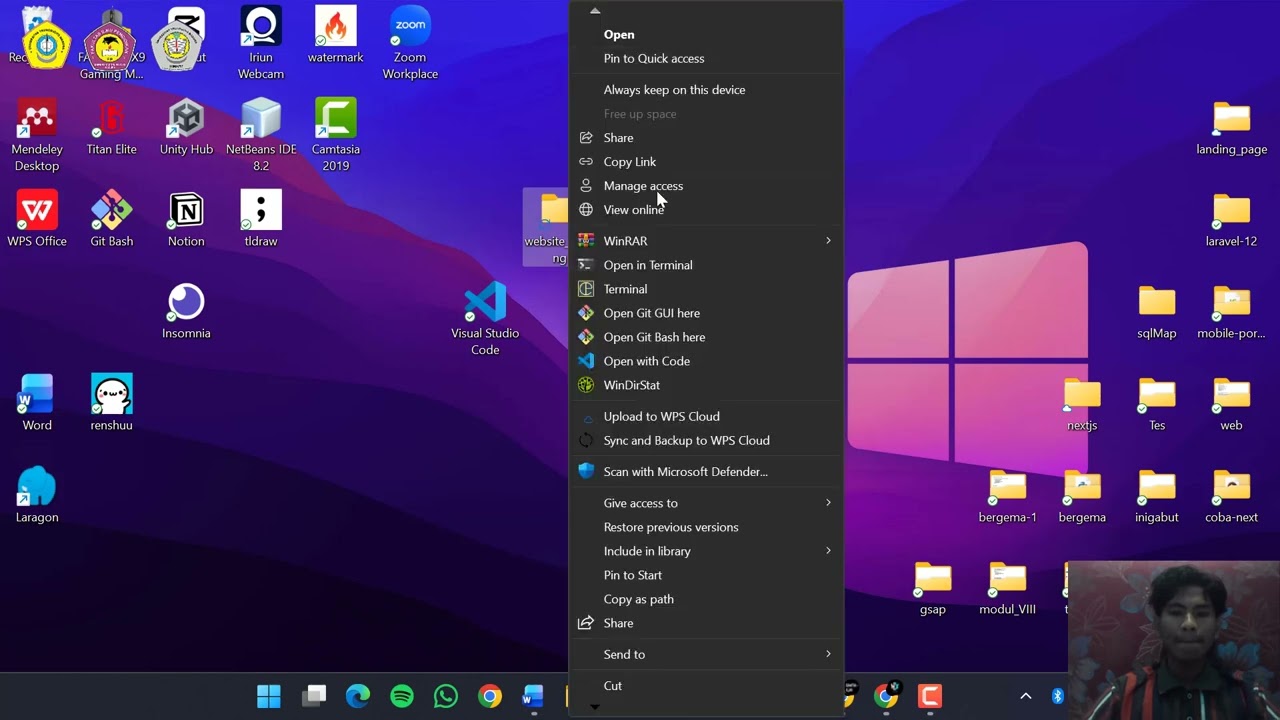Viewport: 1280px width, 720px height.
Task: Select the Insomnia desktop icon
Action: coord(186,311)
